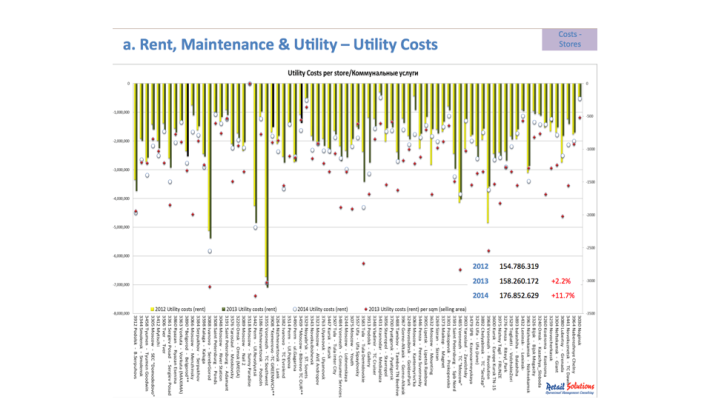Click the left axis label "-7,000,000"

click(122, 285)
